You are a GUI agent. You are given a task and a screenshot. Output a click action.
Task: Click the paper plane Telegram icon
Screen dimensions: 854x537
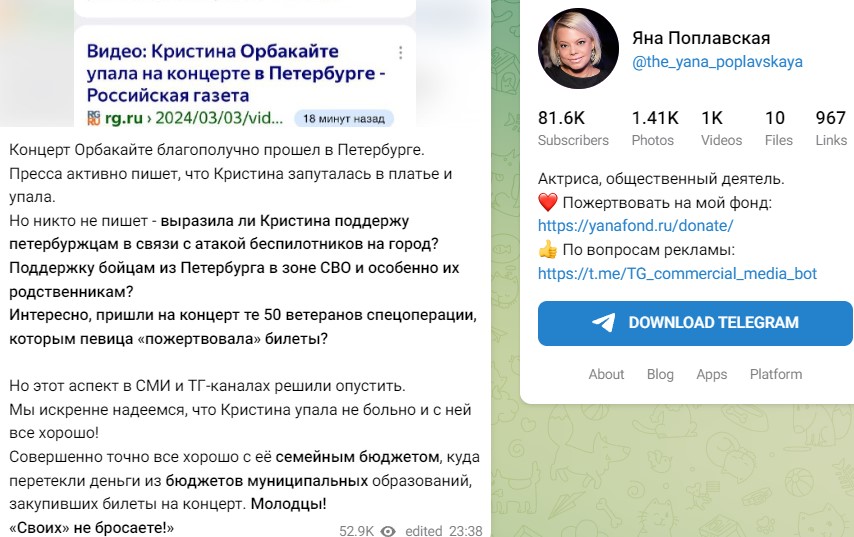click(603, 322)
